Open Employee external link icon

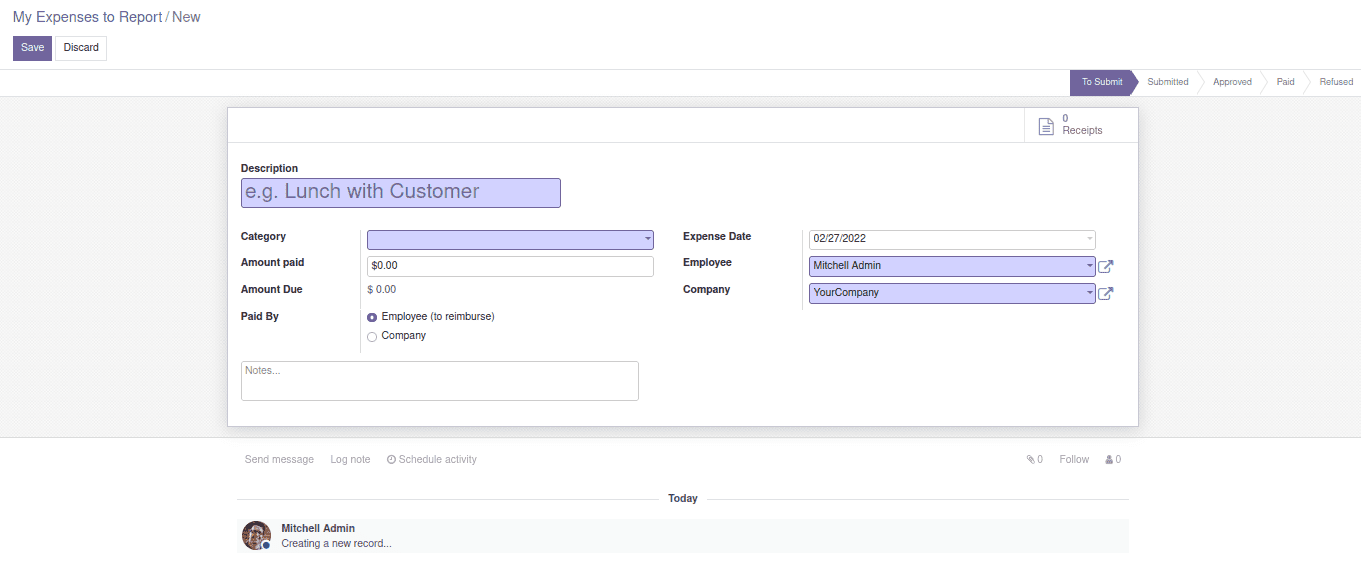(1105, 267)
